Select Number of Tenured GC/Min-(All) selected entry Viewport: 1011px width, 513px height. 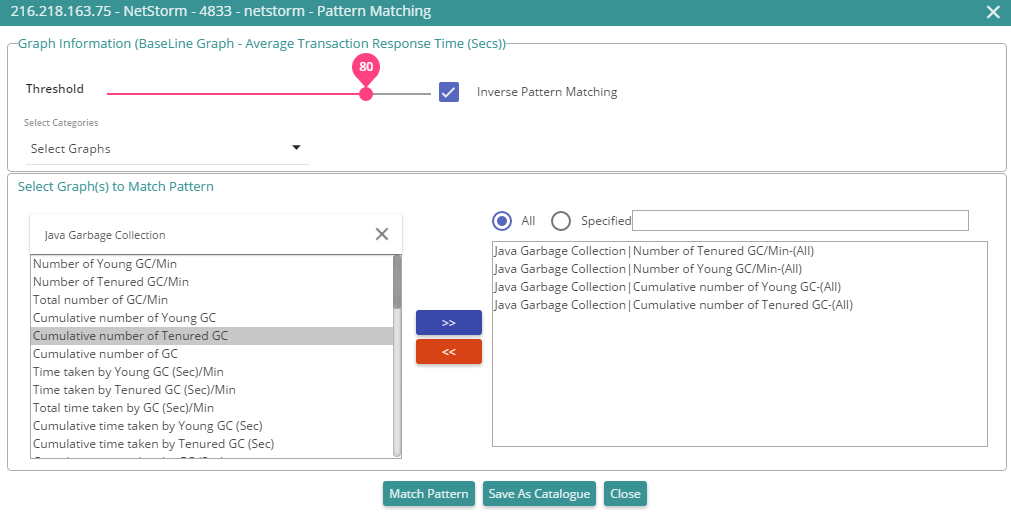[x=740, y=251]
